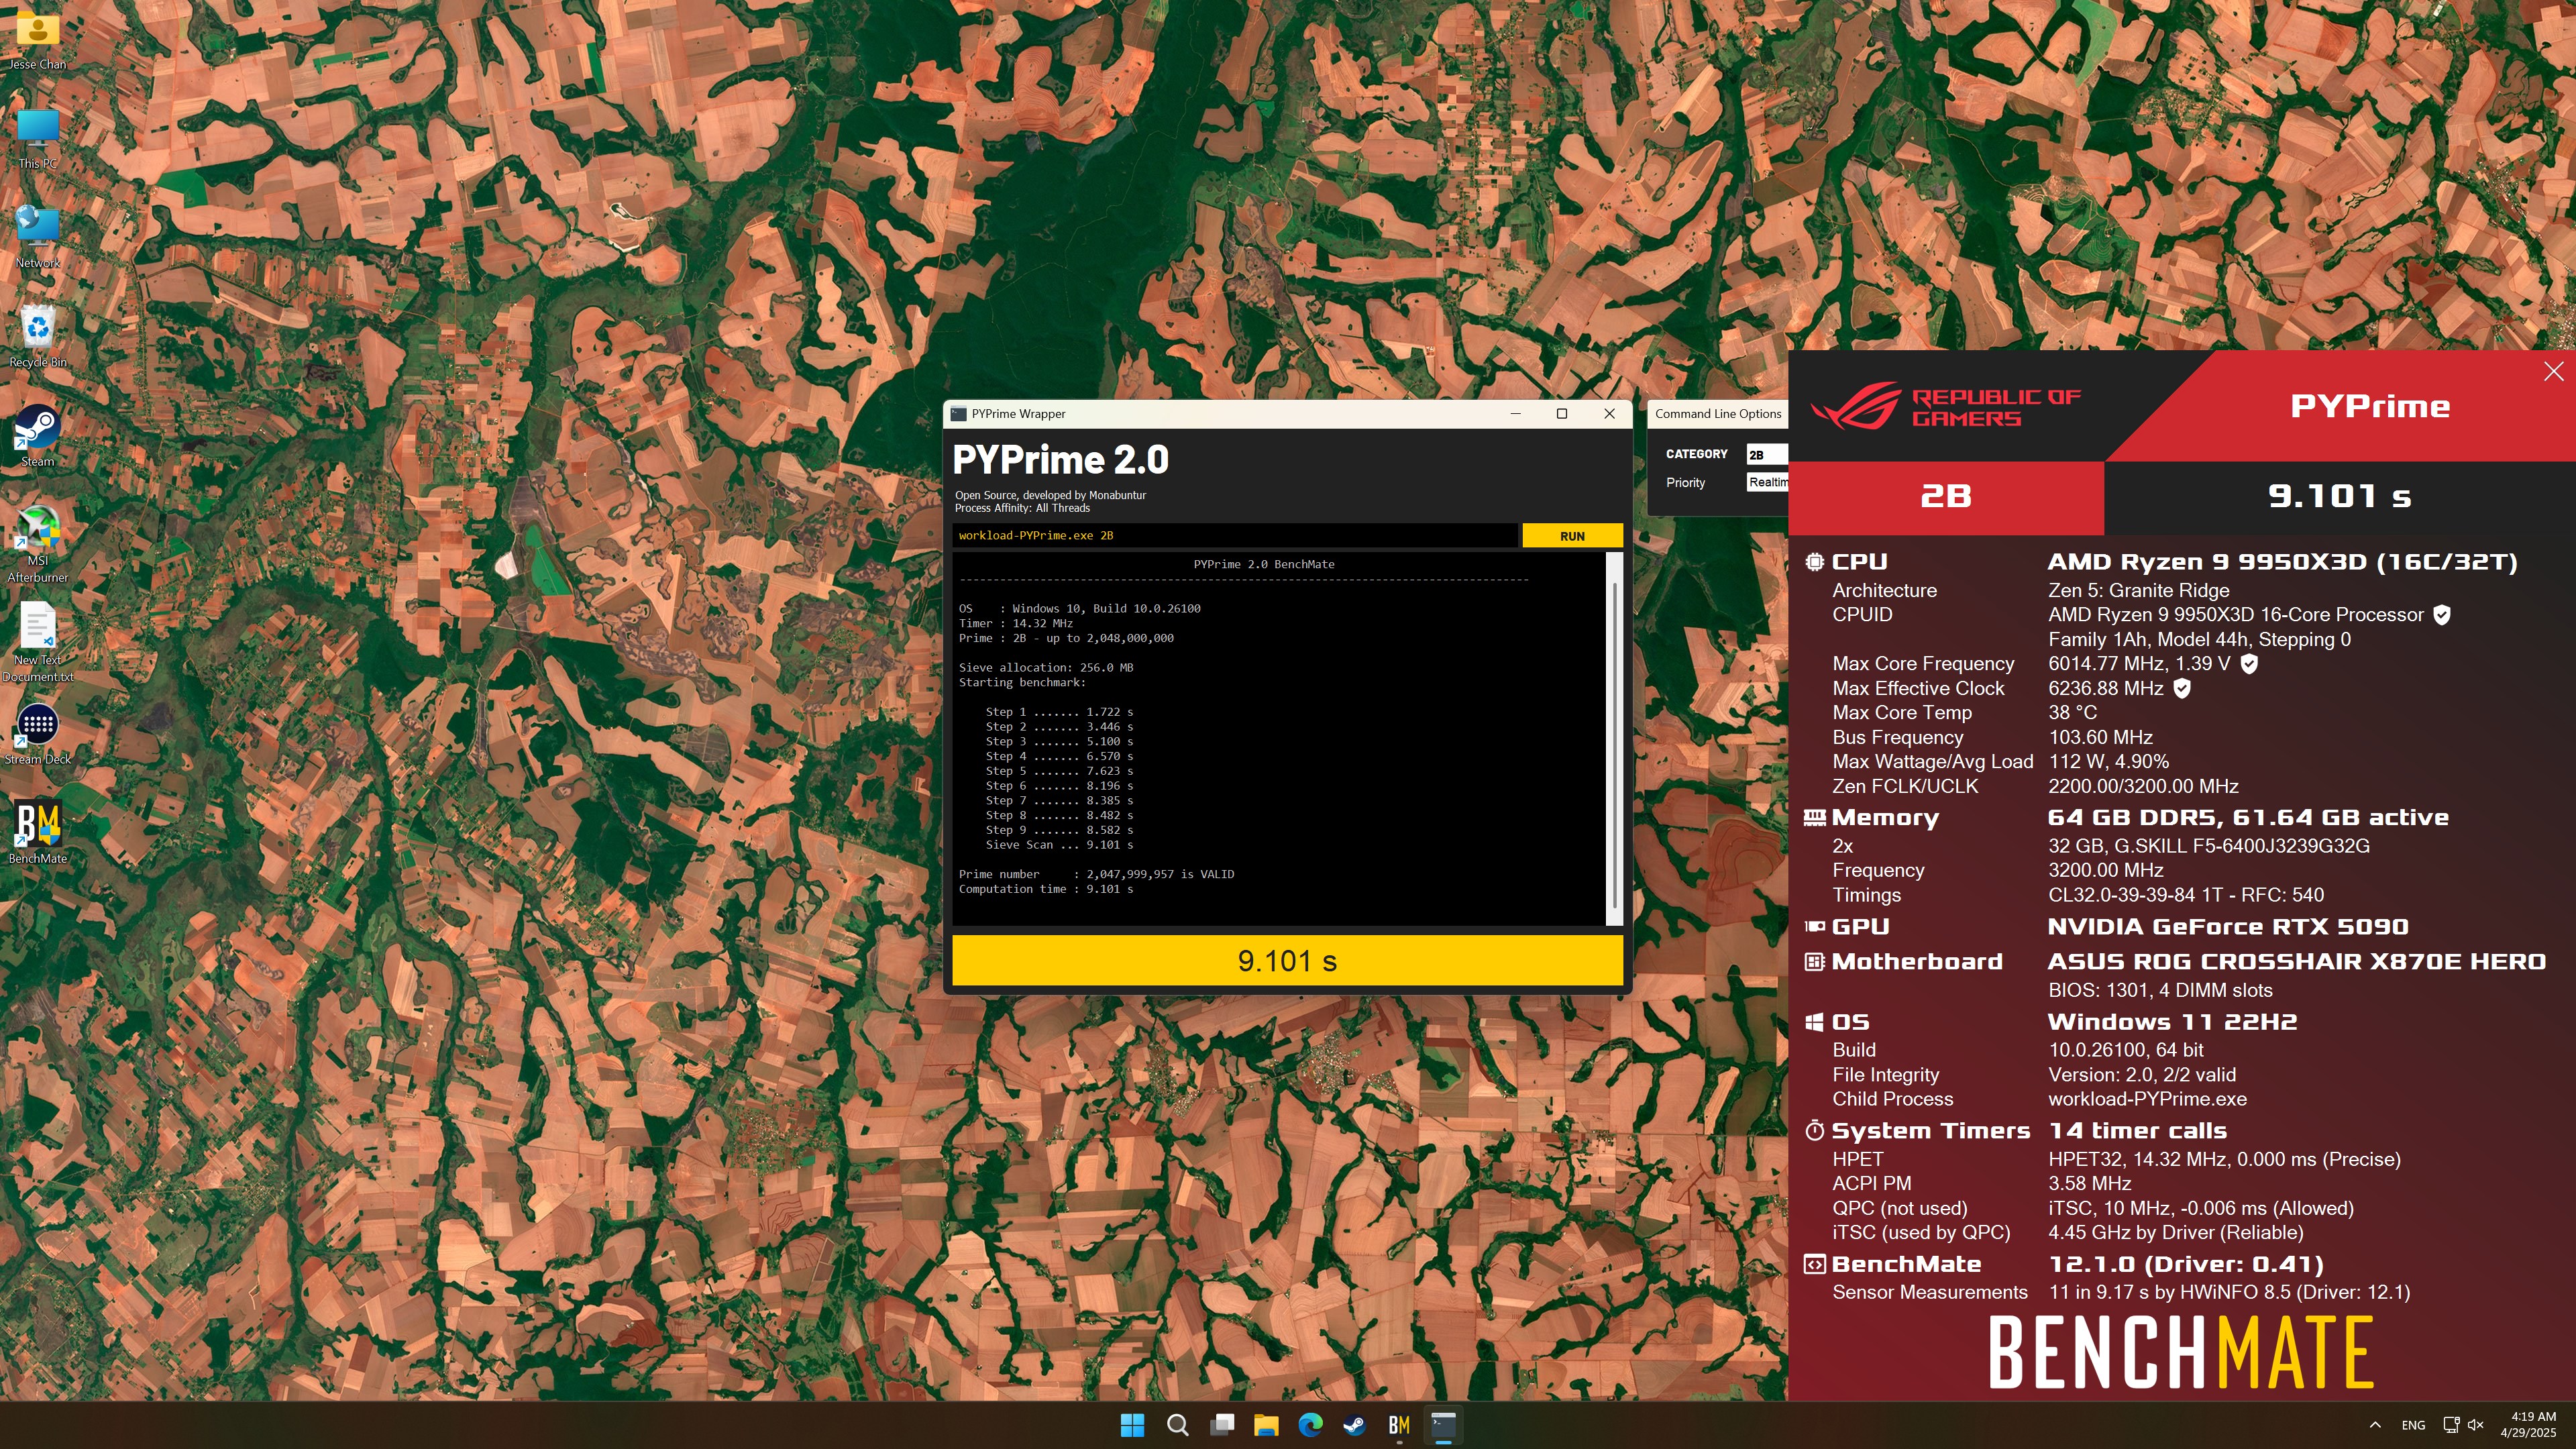Click NVIDIA GeForce RTX 5090 text
This screenshot has height=1449, width=2576.
pyautogui.click(x=2228, y=927)
